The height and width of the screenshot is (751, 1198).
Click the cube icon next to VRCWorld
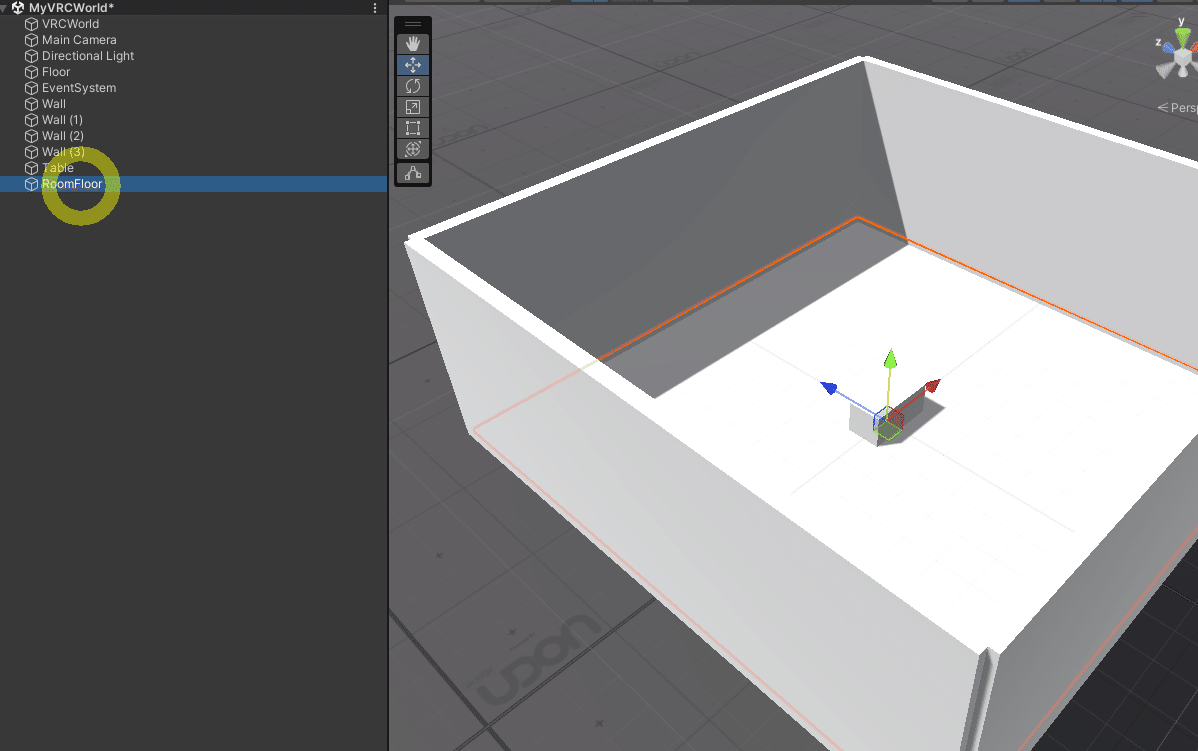point(31,24)
